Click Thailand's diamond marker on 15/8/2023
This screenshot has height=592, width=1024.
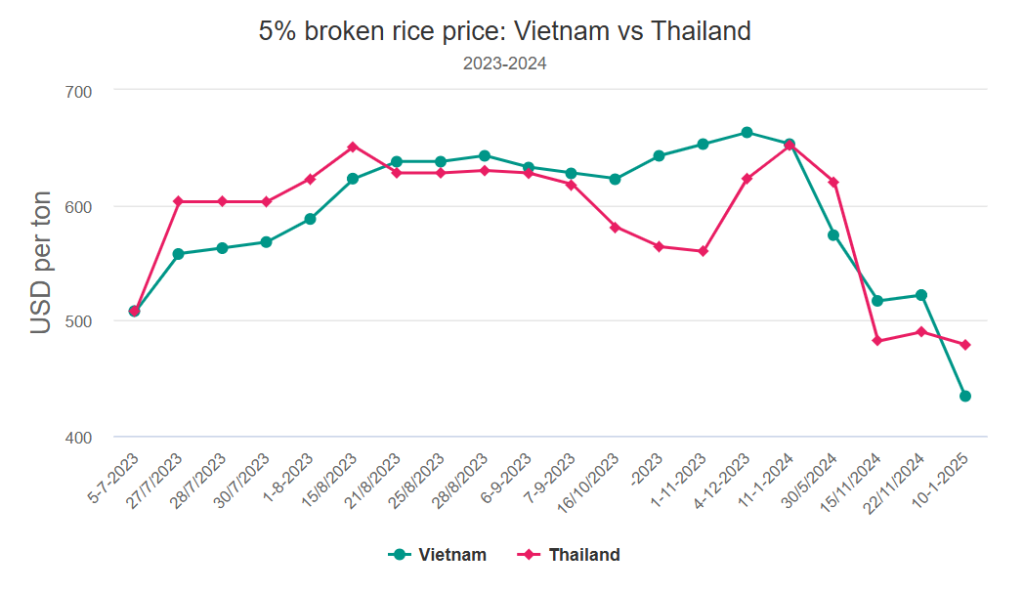(x=353, y=147)
